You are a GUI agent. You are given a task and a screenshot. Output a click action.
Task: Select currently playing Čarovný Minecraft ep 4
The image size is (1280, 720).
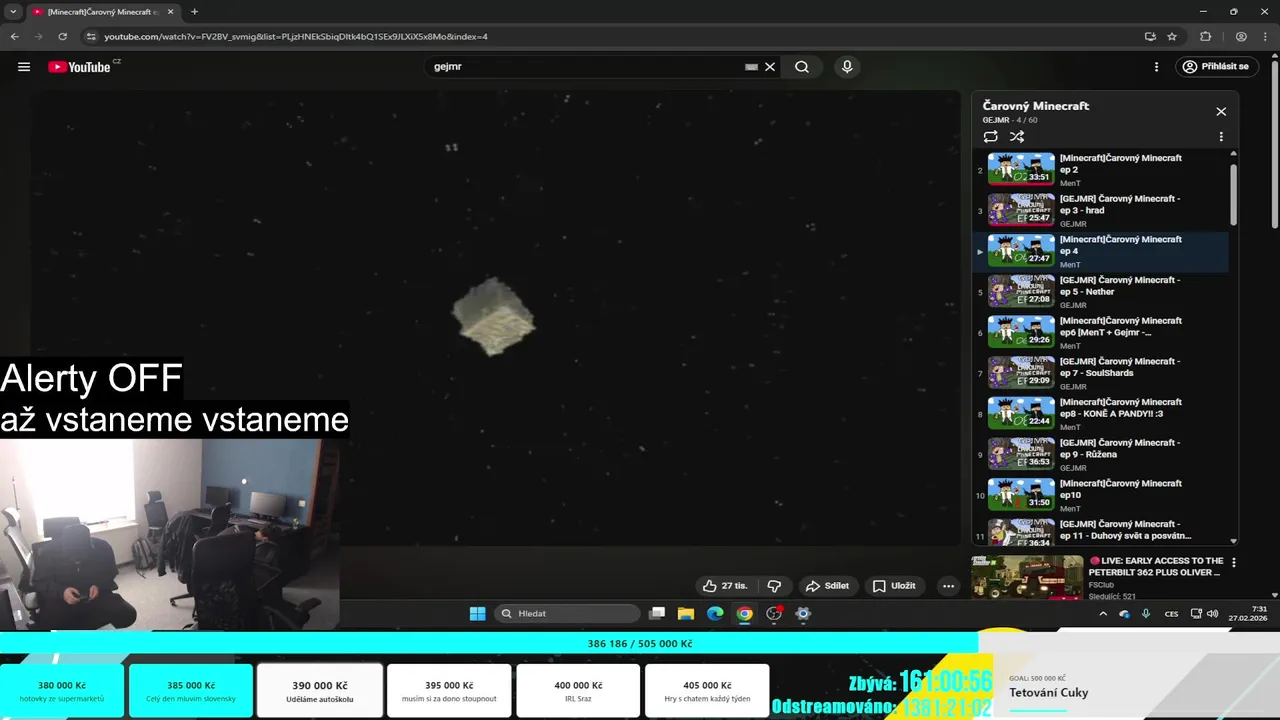tap(1100, 251)
